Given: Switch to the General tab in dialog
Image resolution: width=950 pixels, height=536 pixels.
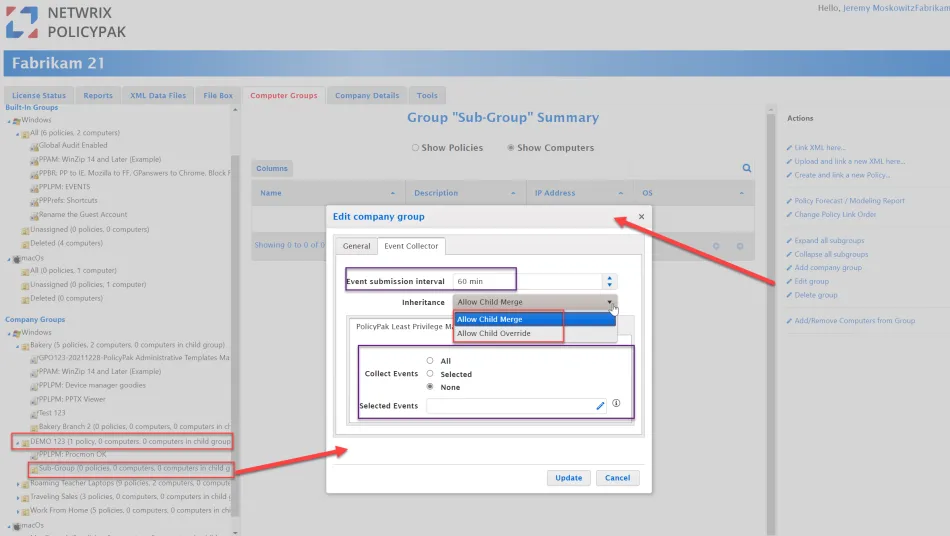Looking at the screenshot, I should point(356,246).
